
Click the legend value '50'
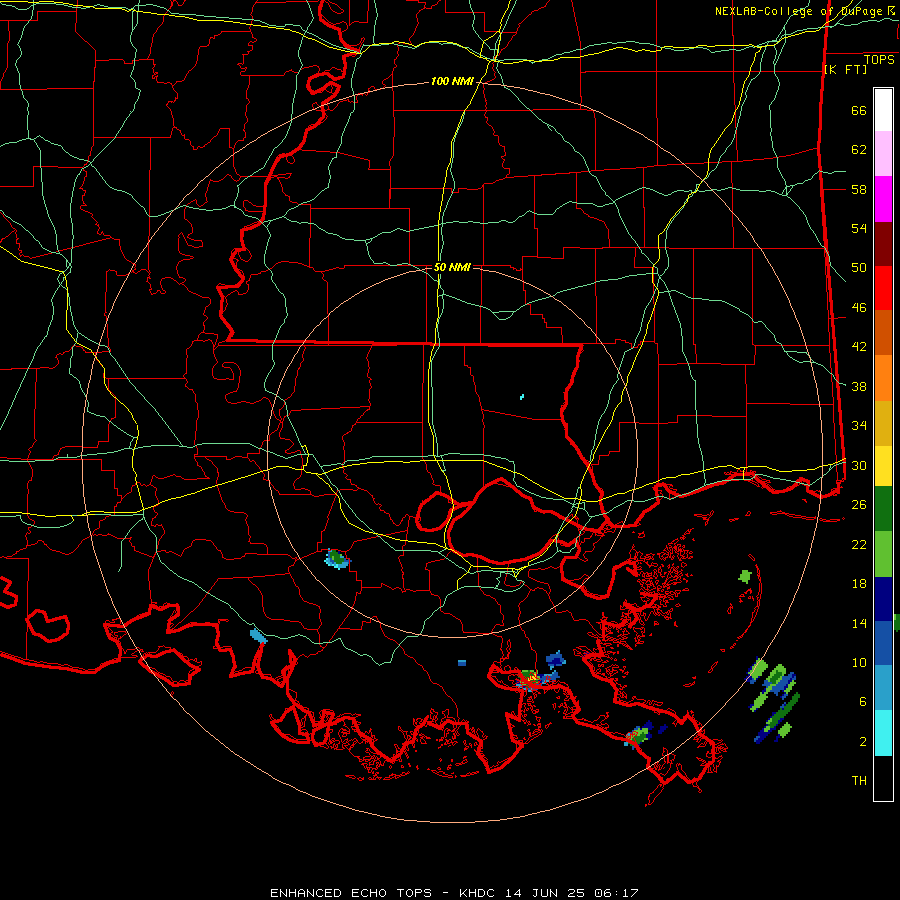859,268
